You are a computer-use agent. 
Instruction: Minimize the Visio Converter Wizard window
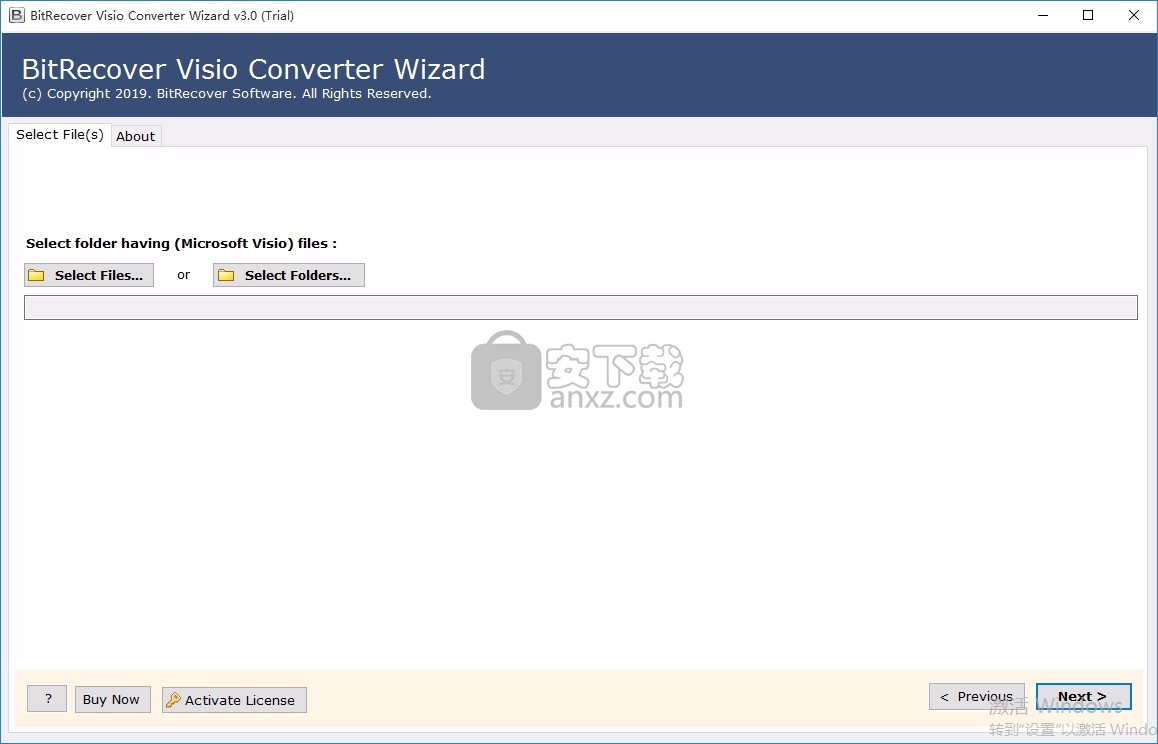pos(1043,16)
